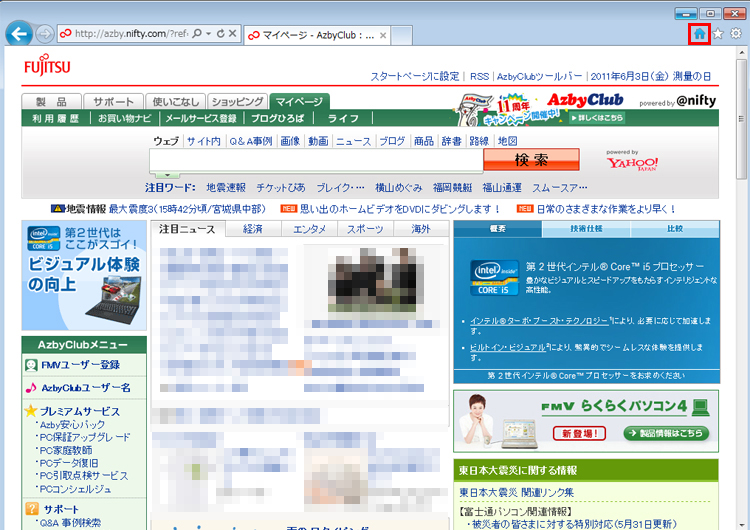Click the Forward arrow button

pyautogui.click(x=44, y=34)
